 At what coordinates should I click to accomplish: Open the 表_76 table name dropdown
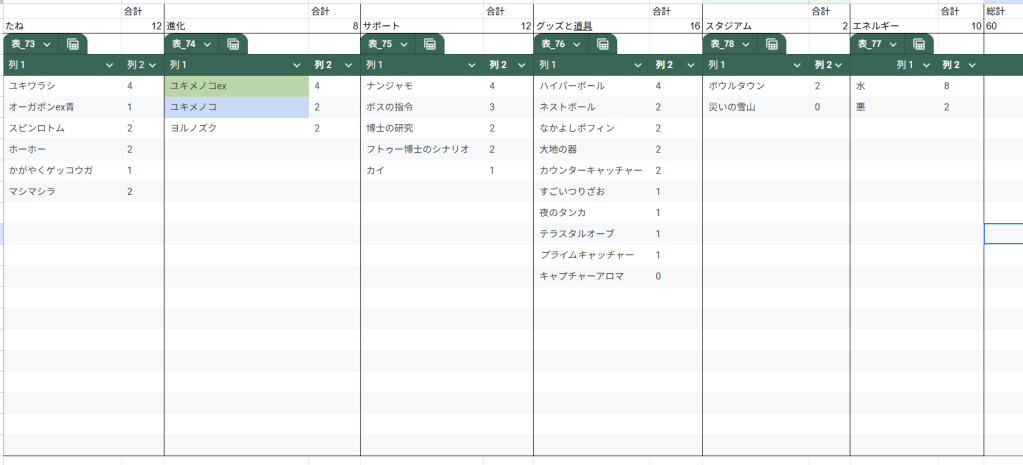click(575, 45)
